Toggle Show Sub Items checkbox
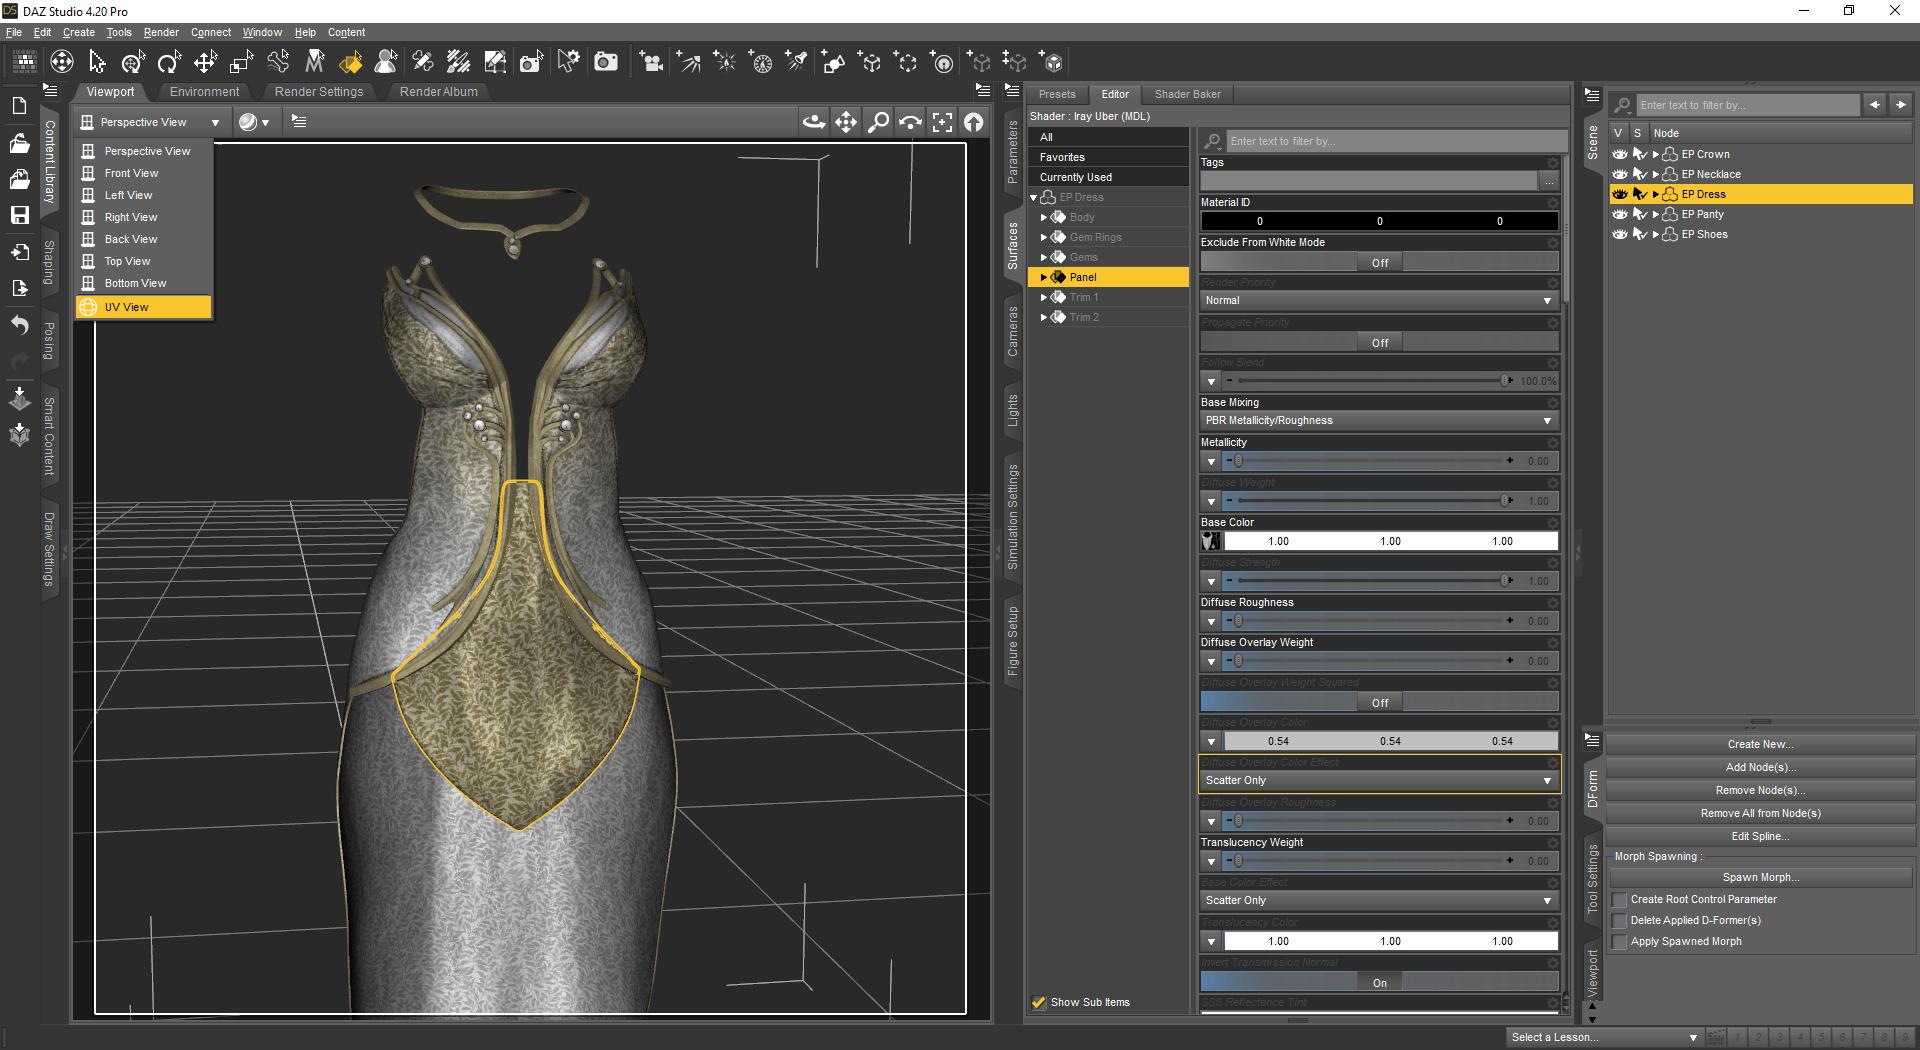 click(1039, 1002)
